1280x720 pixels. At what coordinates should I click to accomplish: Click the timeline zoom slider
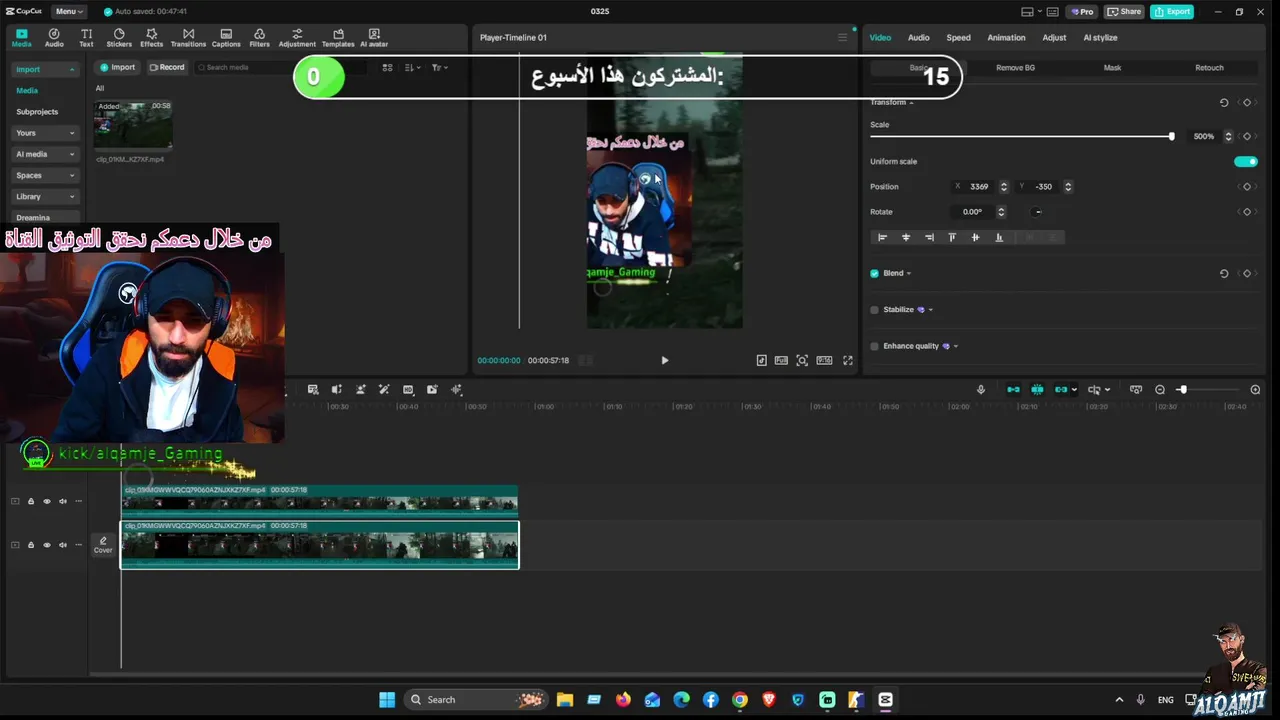point(1182,390)
